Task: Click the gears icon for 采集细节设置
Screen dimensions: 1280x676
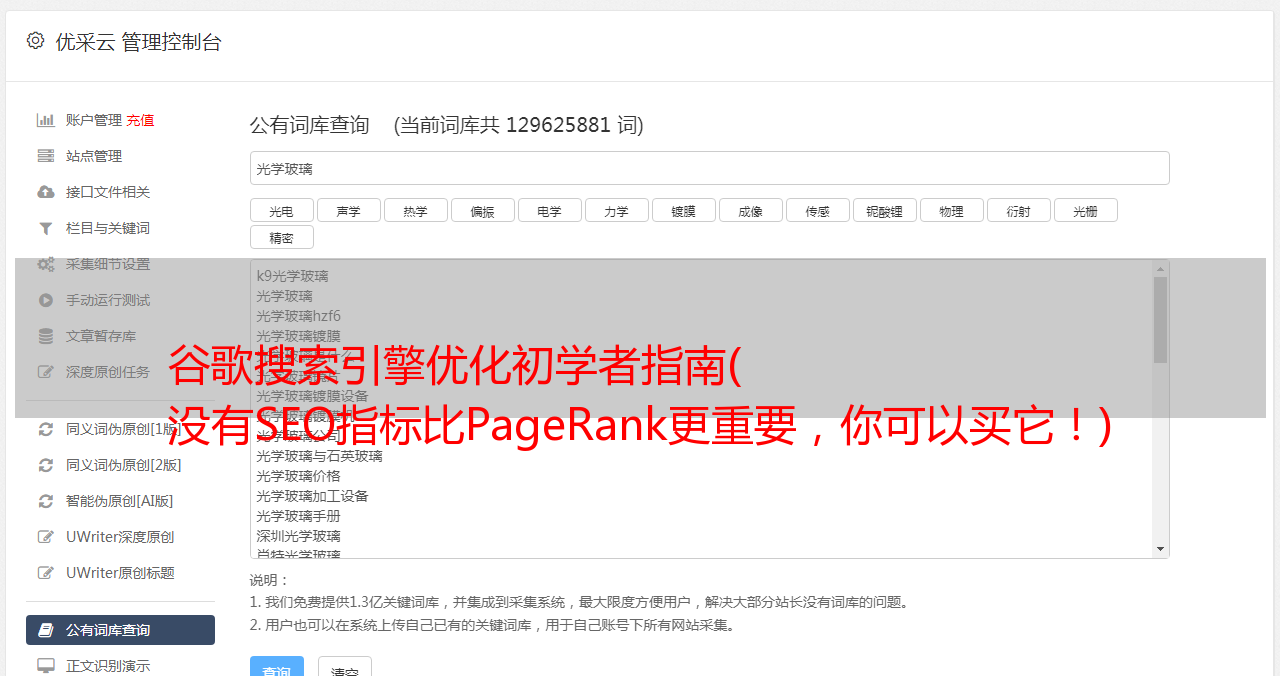Action: coord(45,264)
